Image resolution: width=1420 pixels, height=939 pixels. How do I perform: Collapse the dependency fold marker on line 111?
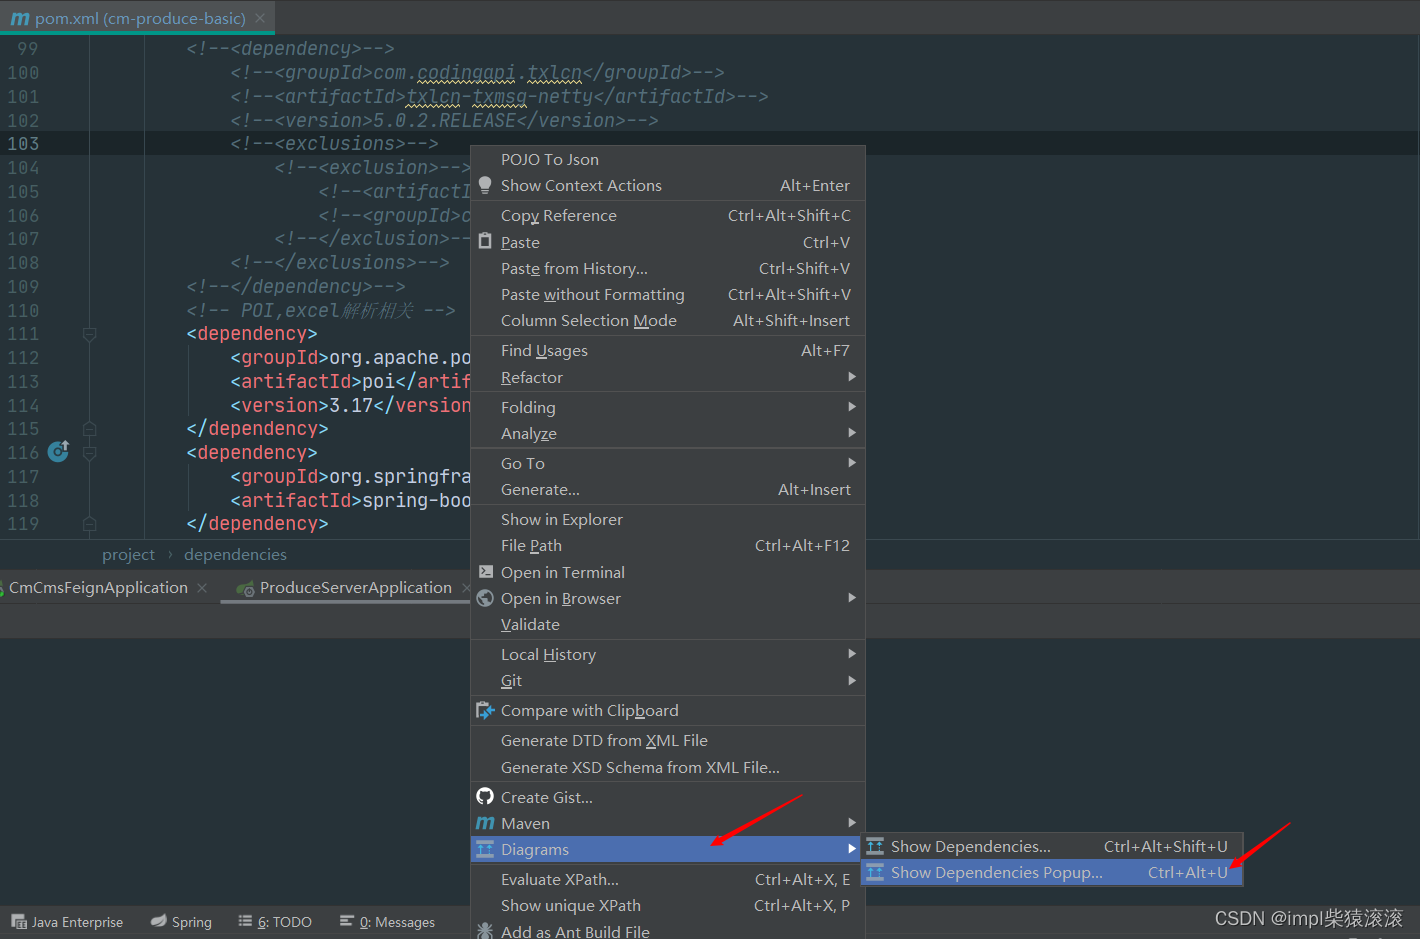pos(89,334)
